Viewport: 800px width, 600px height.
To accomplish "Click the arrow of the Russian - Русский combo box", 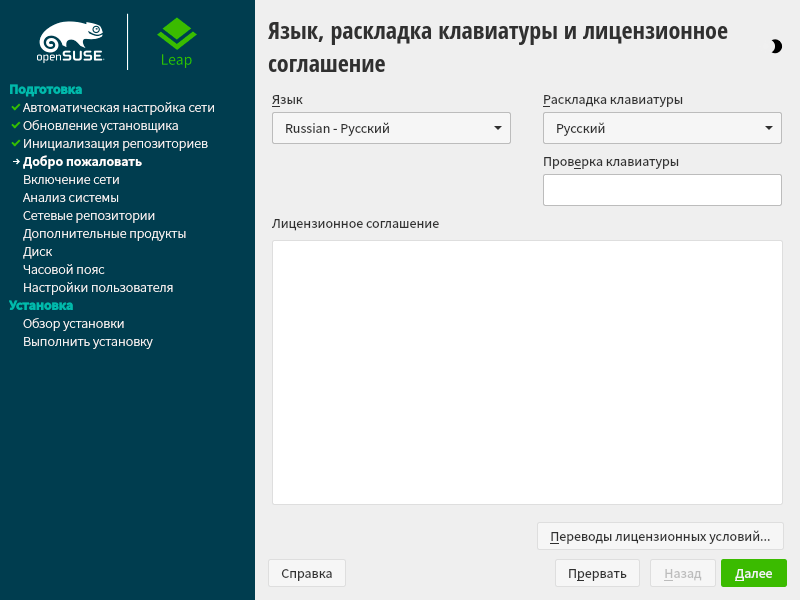I will tap(497, 128).
